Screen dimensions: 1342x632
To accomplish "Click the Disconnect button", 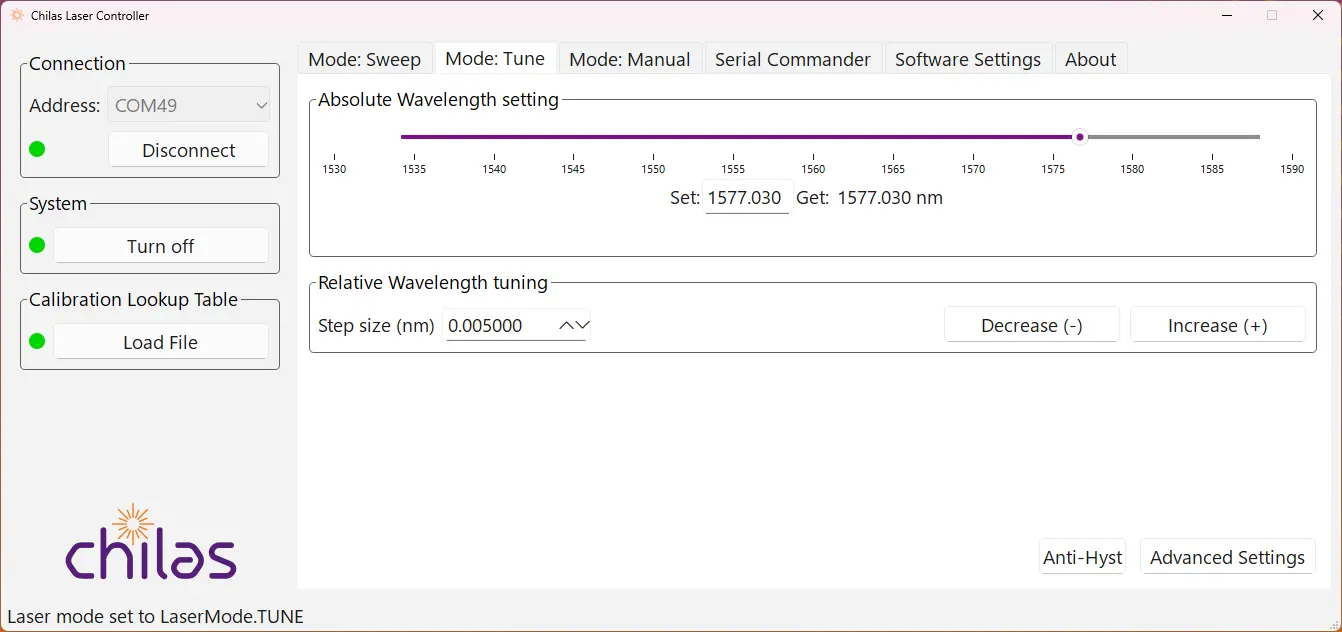I will tap(189, 150).
